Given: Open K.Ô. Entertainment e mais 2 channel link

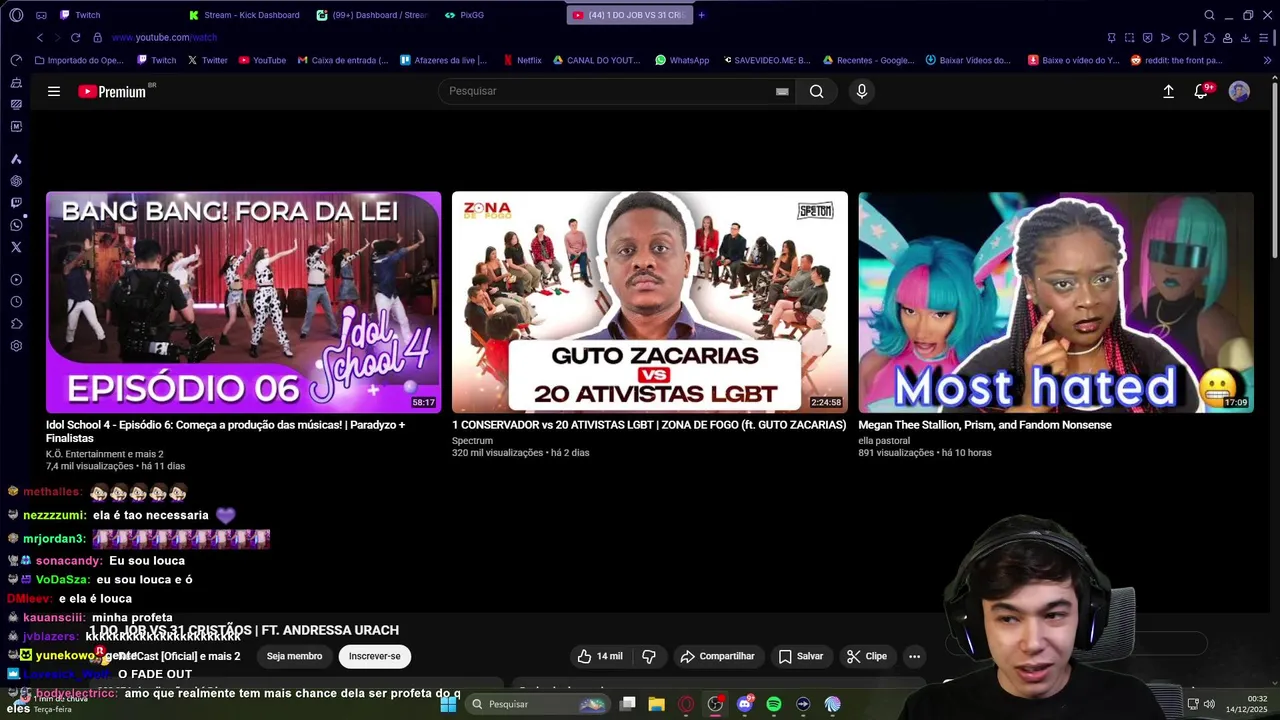Looking at the screenshot, I should point(104,454).
